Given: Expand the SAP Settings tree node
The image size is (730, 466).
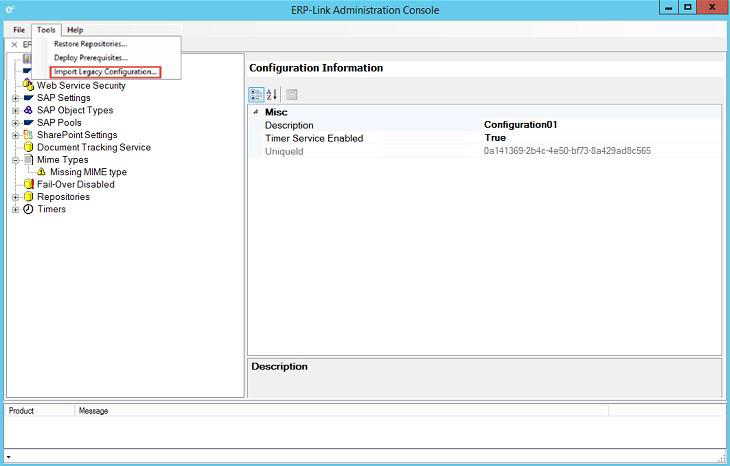Looking at the screenshot, I should click(15, 98).
